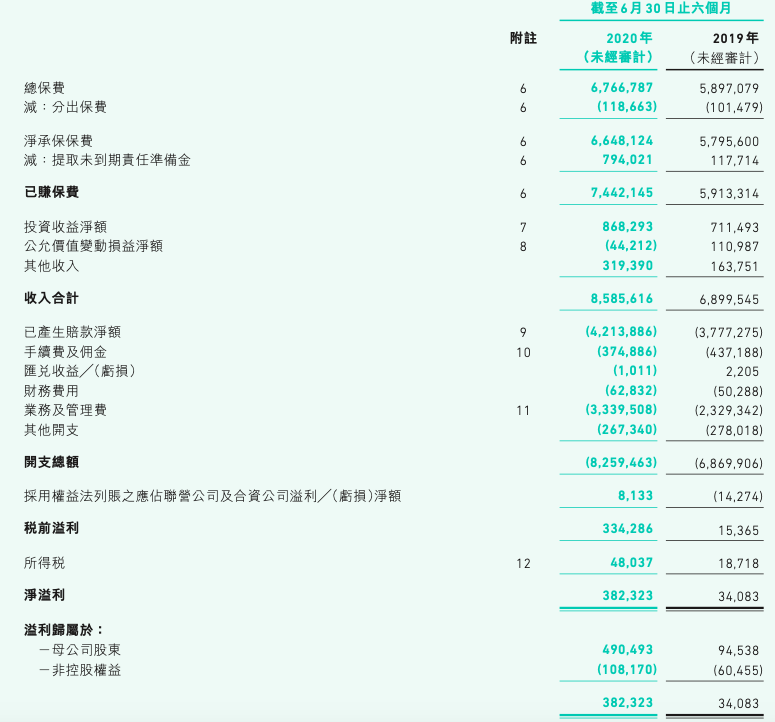Open note 7 beside 投資收益淨額
Viewport: 775px width, 722px height.
coord(523,227)
